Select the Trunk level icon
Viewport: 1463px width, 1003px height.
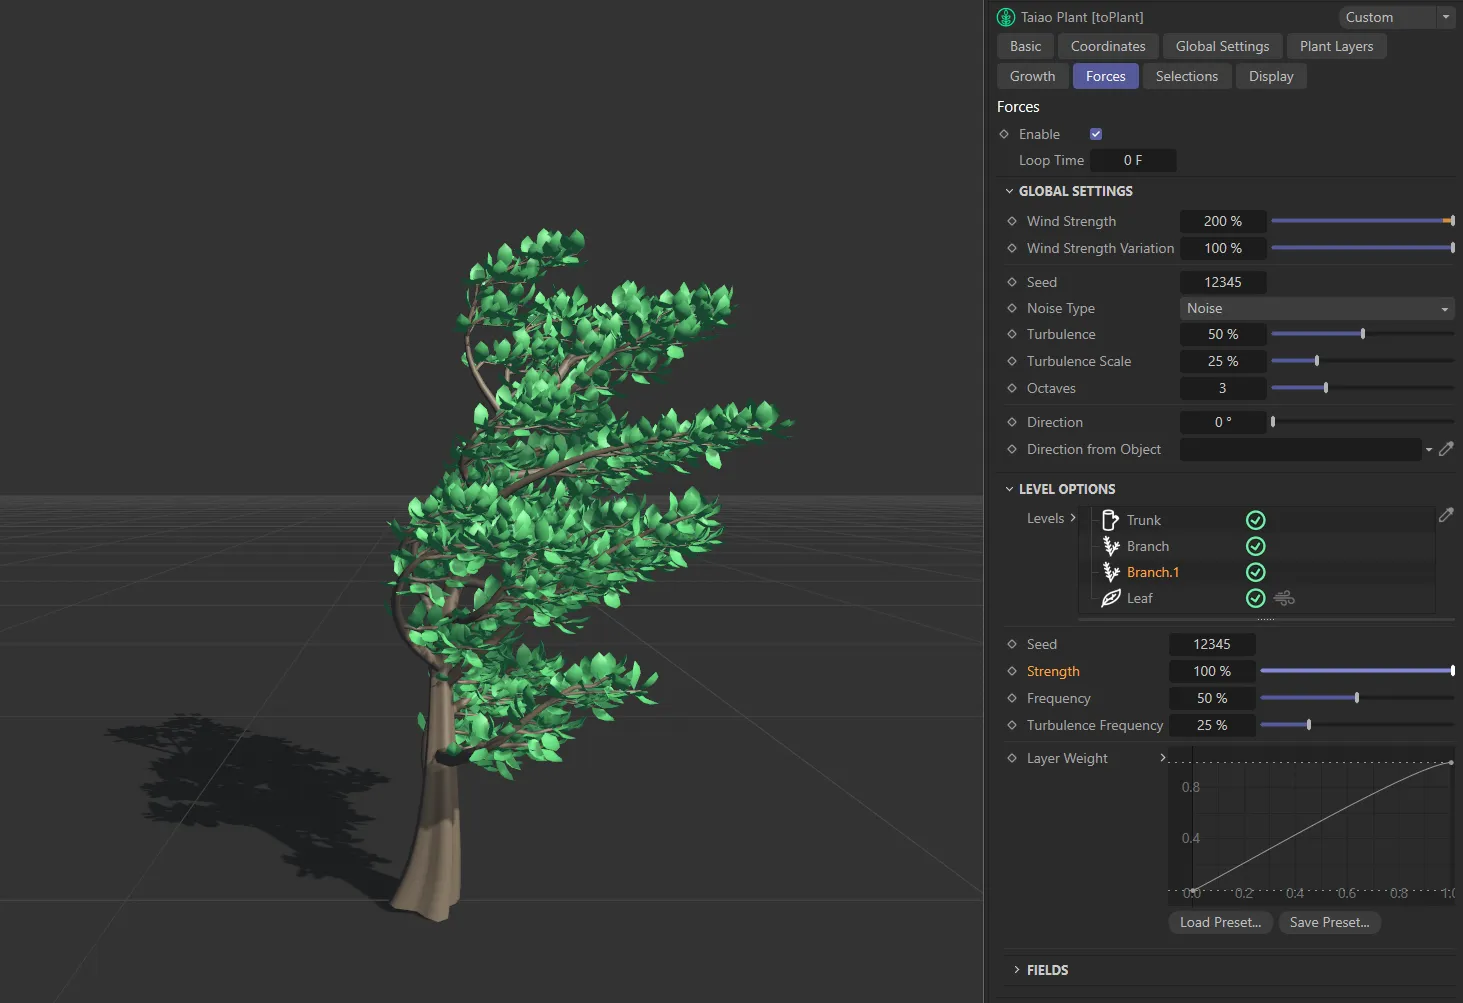pos(1111,520)
